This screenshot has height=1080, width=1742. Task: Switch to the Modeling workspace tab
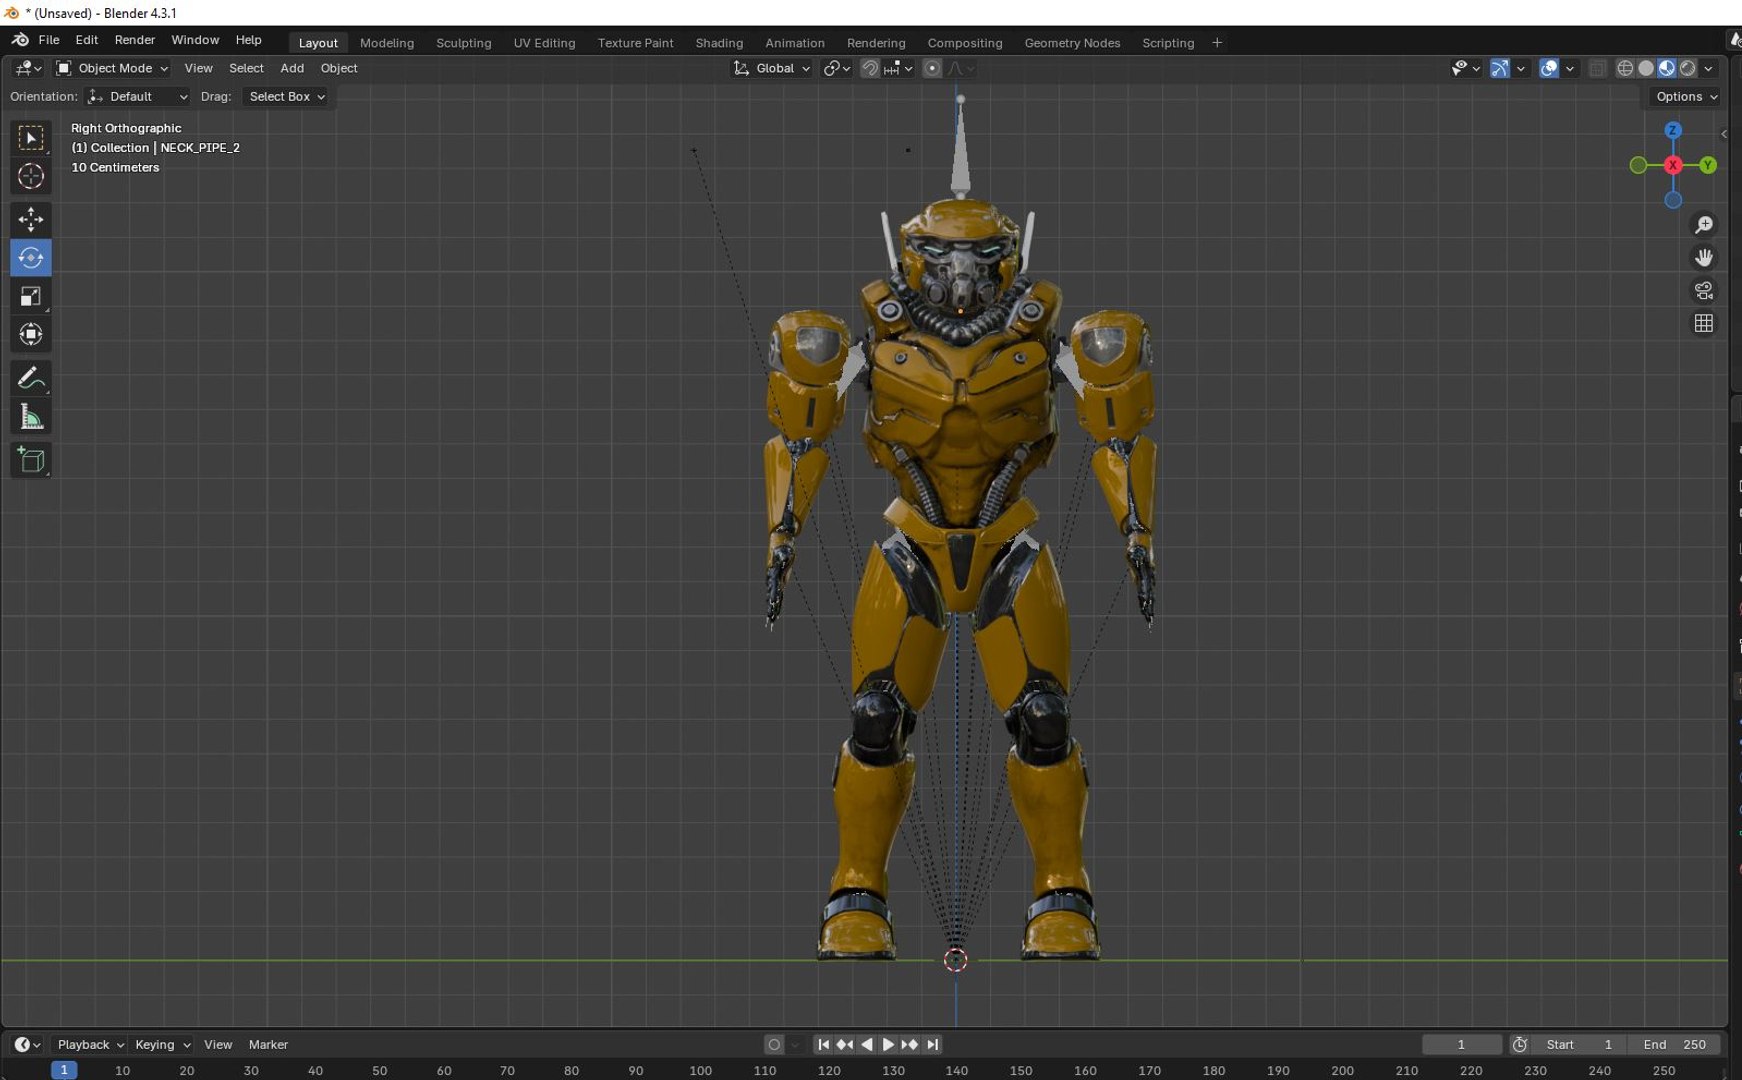[387, 43]
